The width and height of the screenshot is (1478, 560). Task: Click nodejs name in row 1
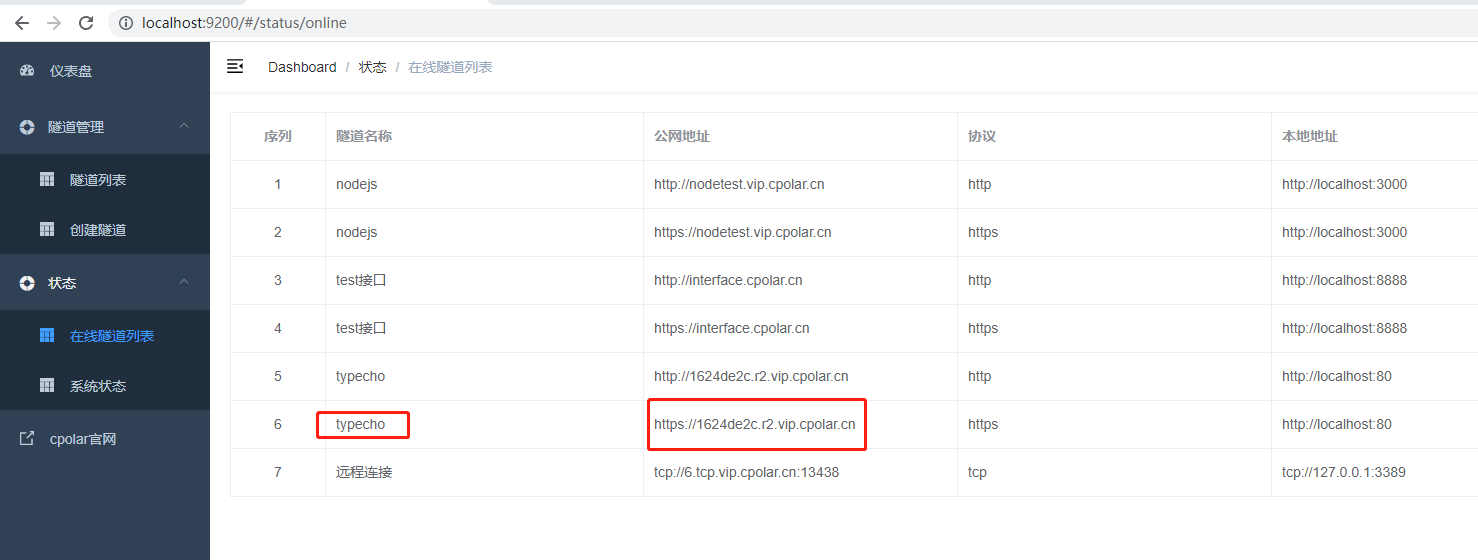(356, 184)
